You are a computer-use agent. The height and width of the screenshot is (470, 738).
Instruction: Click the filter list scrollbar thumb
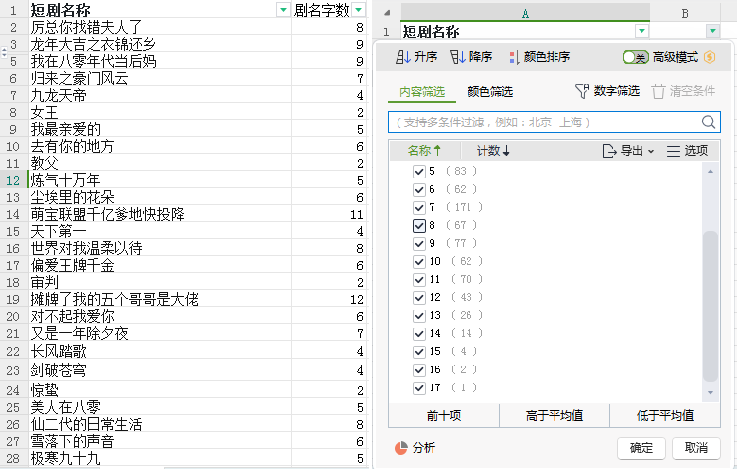coord(710,306)
